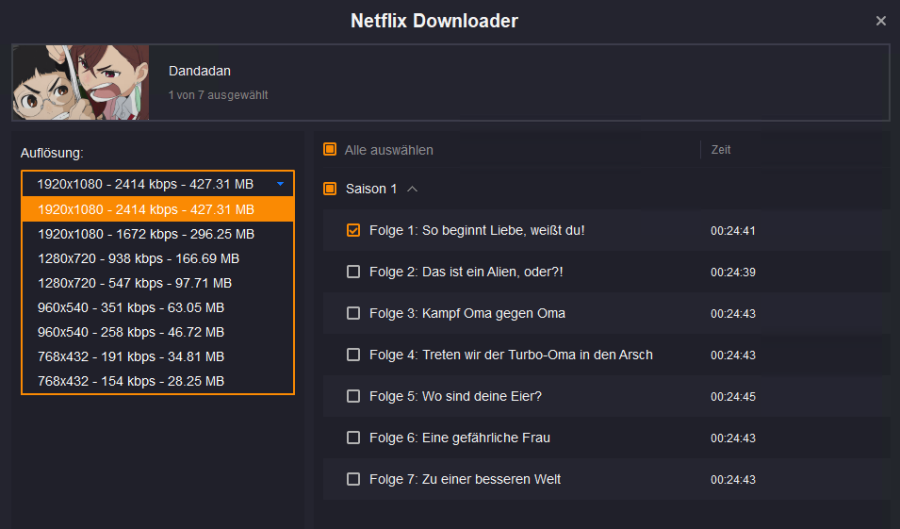Choose 1920x1080 - 1672 kbps option
The image size is (900, 529).
pyautogui.click(x=146, y=234)
